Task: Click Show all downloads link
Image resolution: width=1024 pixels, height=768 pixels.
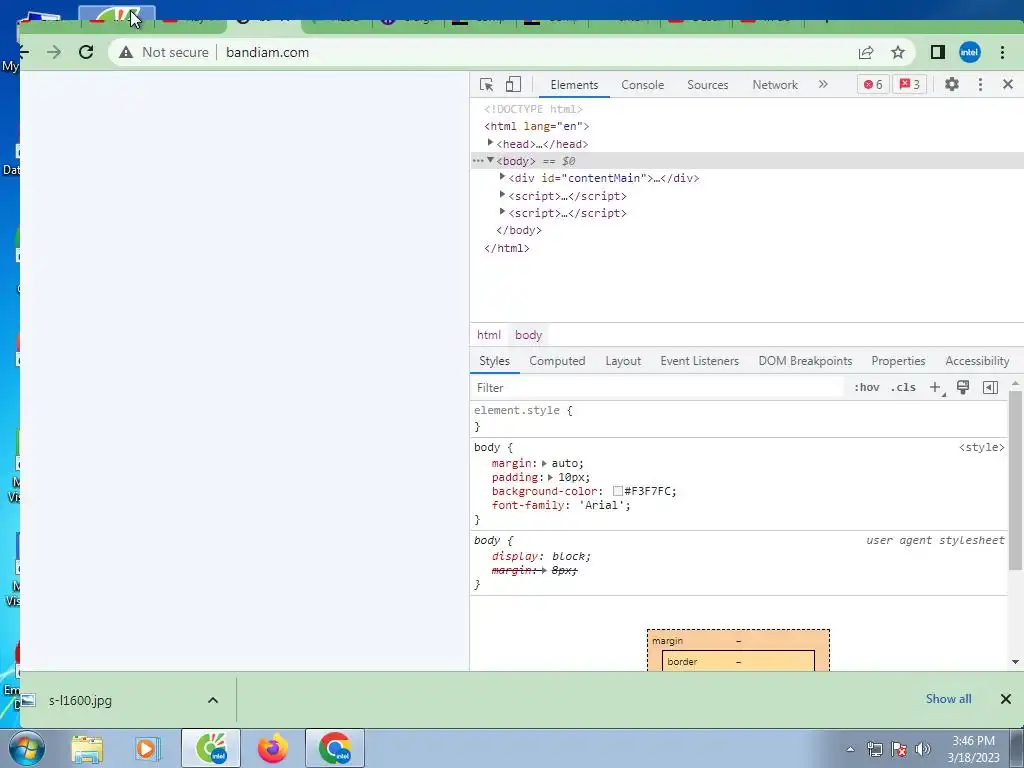Action: 948,699
